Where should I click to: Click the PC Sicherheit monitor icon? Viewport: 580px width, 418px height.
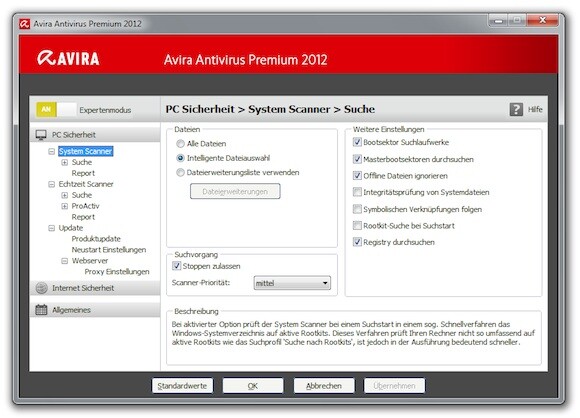tap(41, 135)
